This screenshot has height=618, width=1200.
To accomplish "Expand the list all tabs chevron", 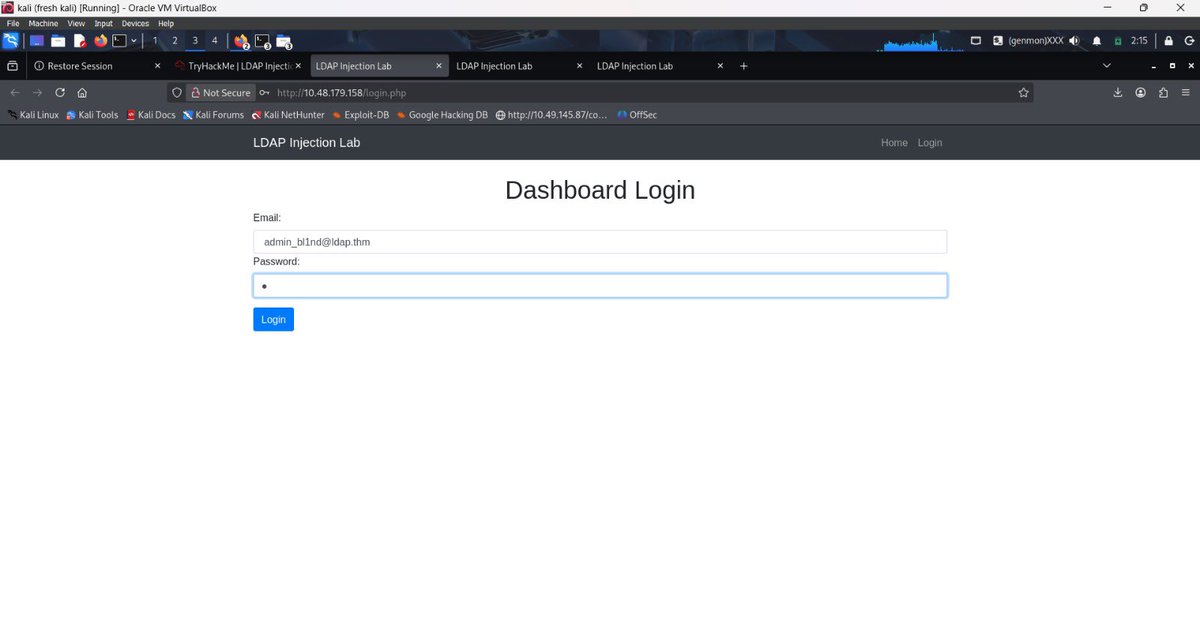I will (x=1106, y=66).
